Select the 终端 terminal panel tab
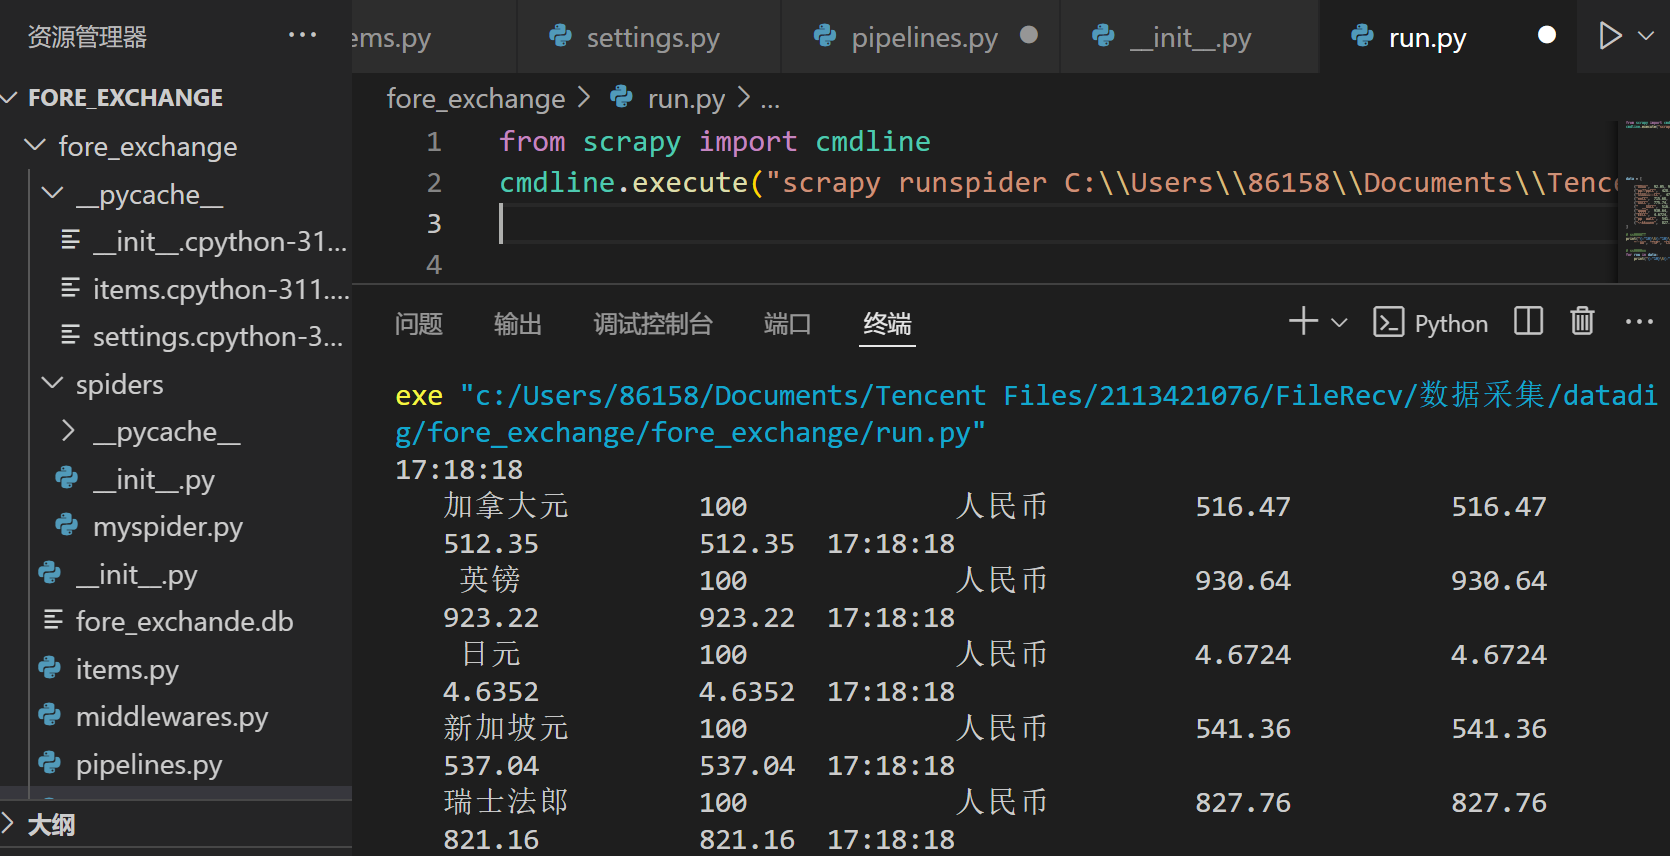Screen dimensions: 1670x856 tap(887, 324)
